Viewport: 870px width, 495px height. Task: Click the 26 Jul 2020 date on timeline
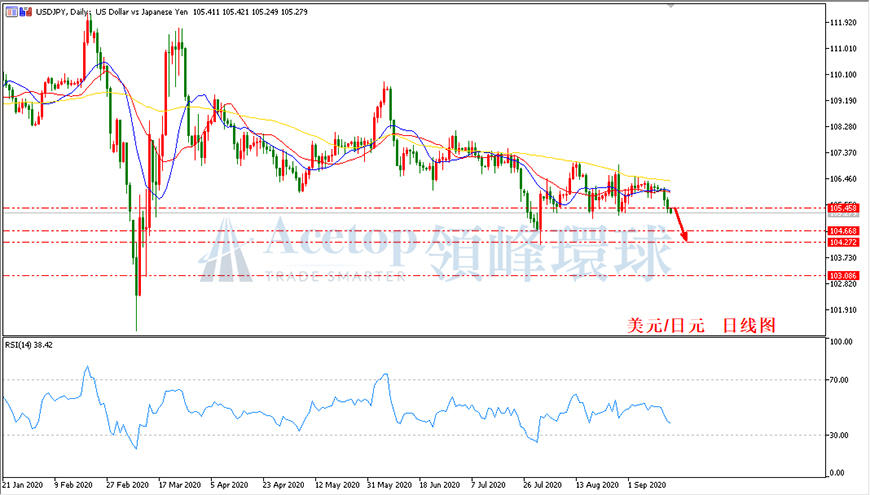544,485
